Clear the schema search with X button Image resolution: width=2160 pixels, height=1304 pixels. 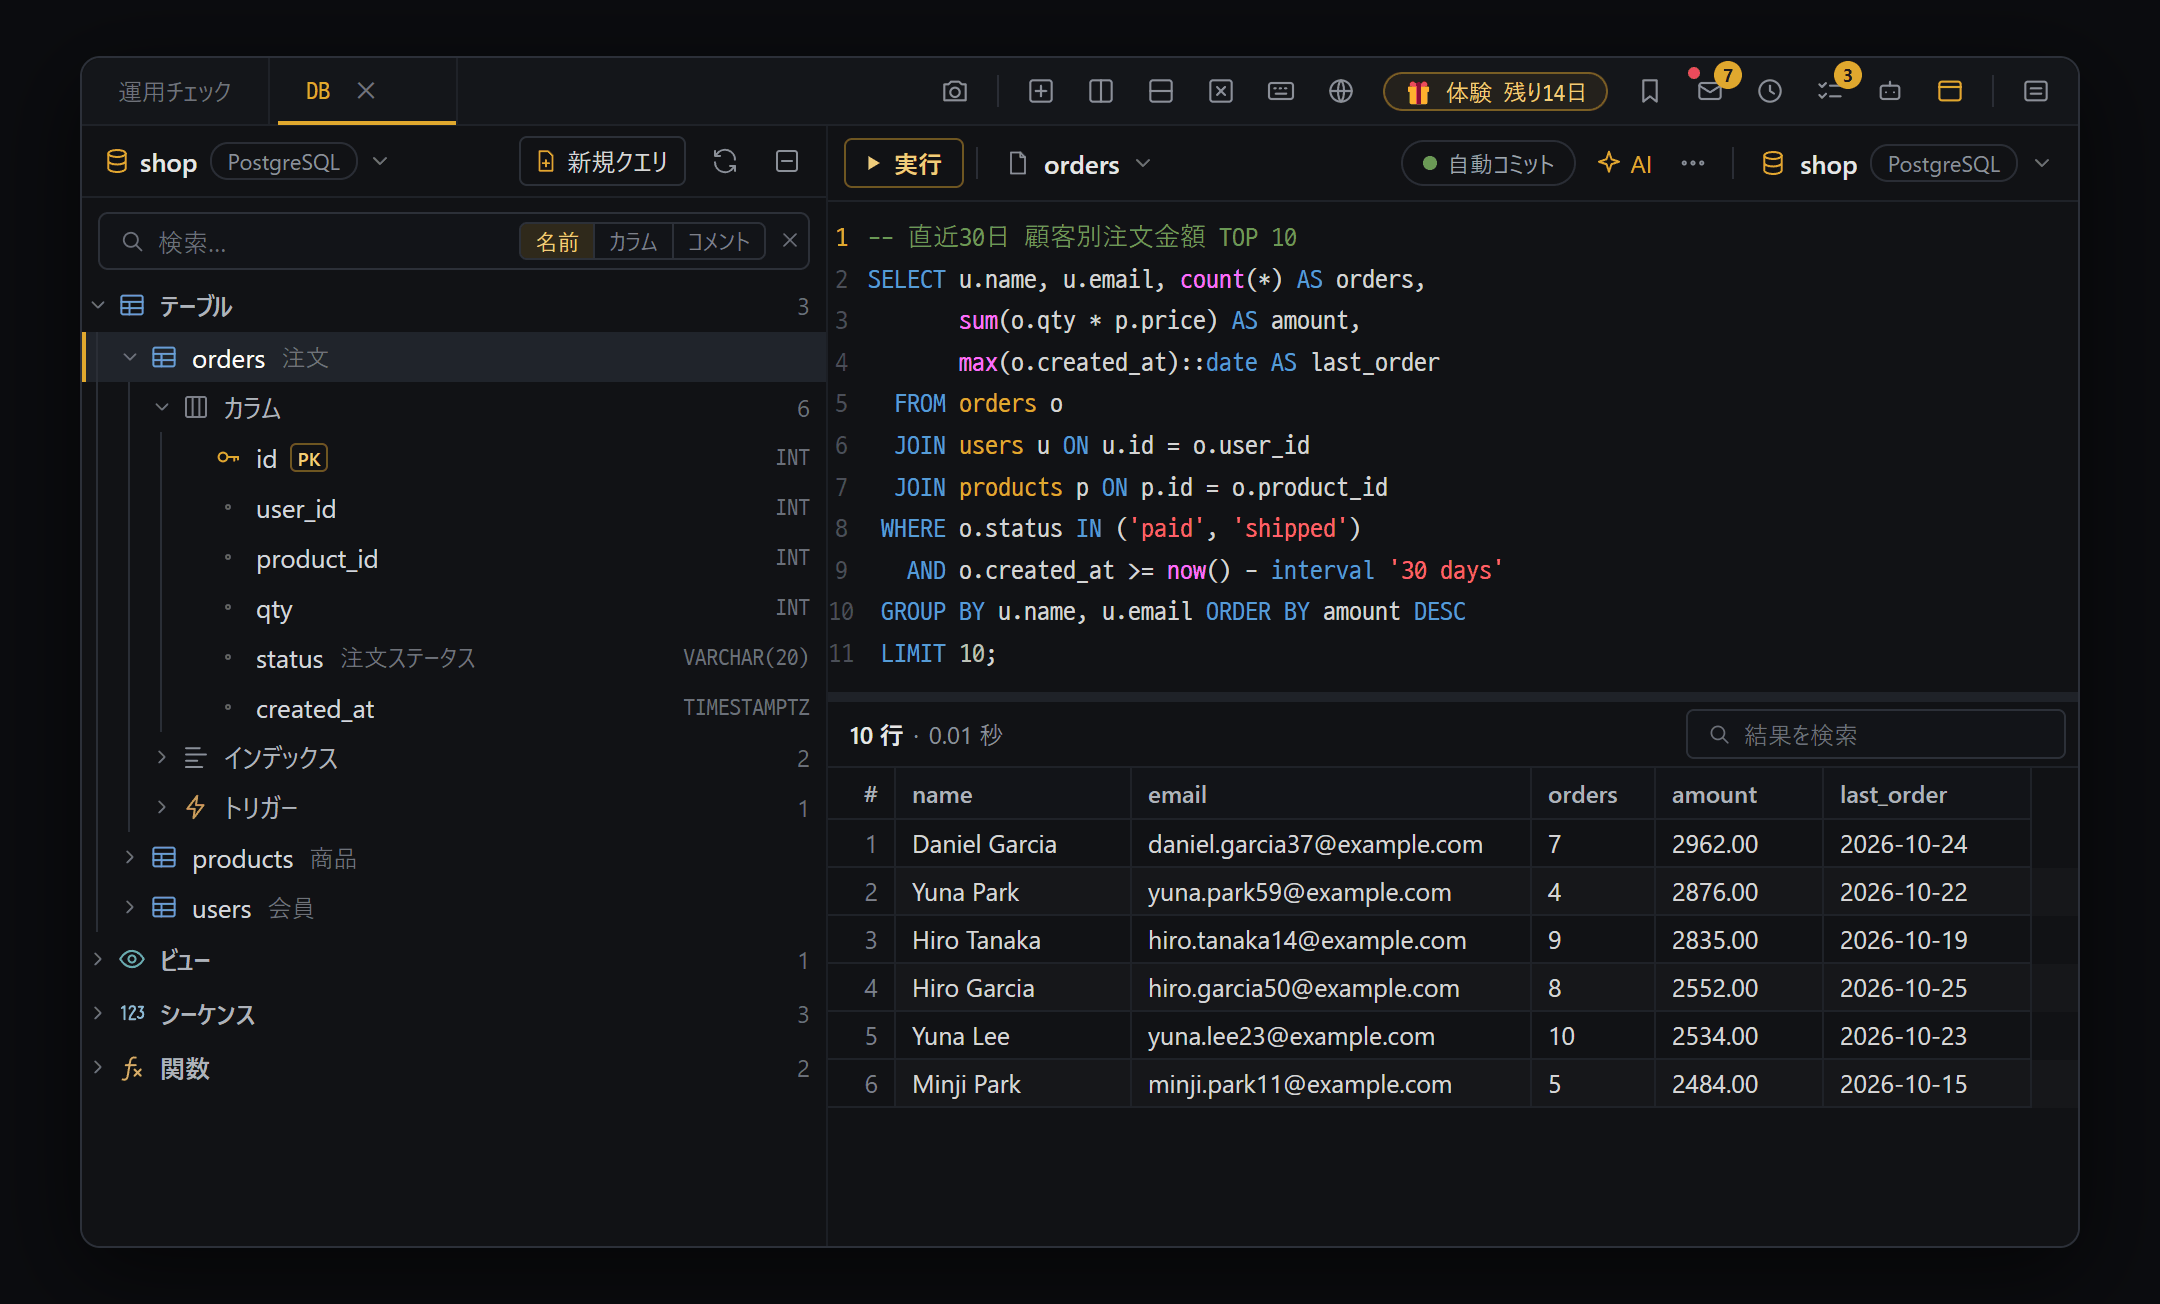pos(790,241)
